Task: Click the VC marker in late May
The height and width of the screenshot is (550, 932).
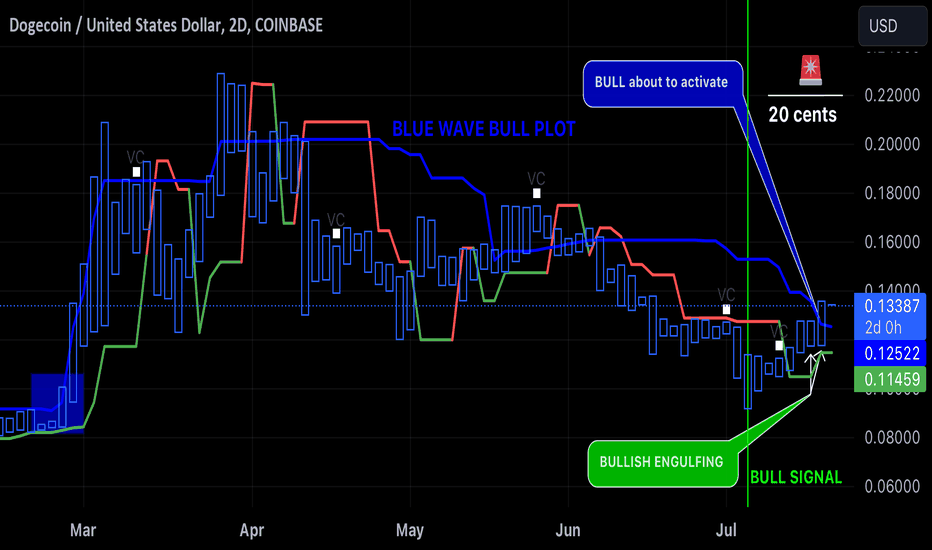Action: (536, 185)
